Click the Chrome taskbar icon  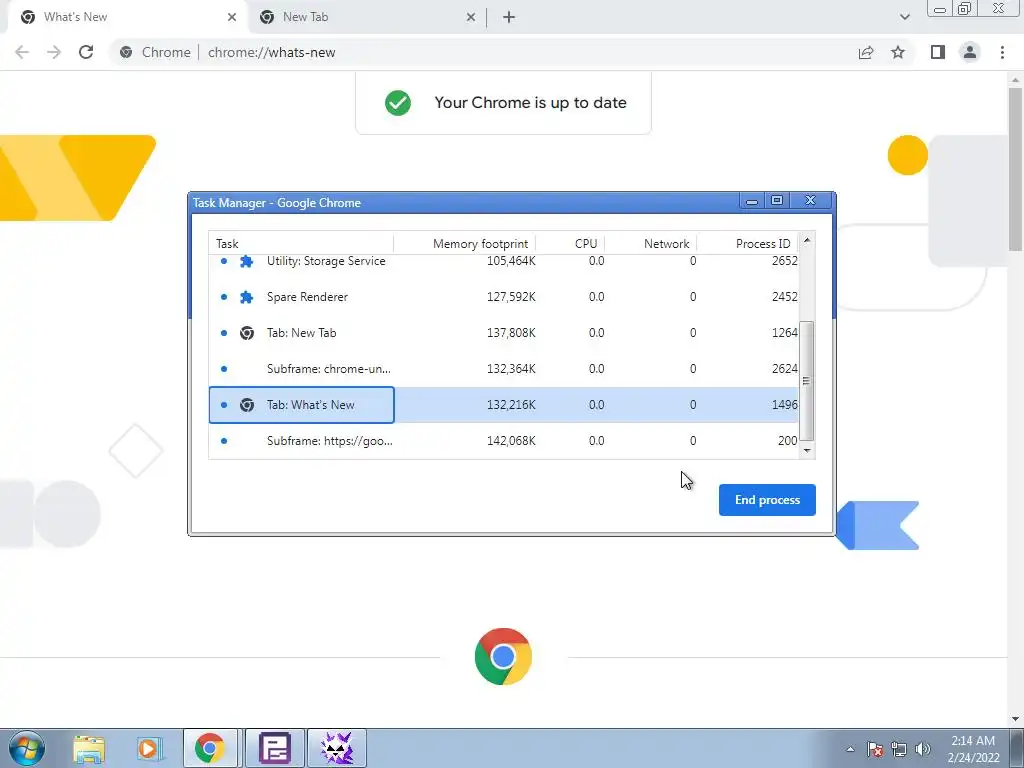pos(209,748)
